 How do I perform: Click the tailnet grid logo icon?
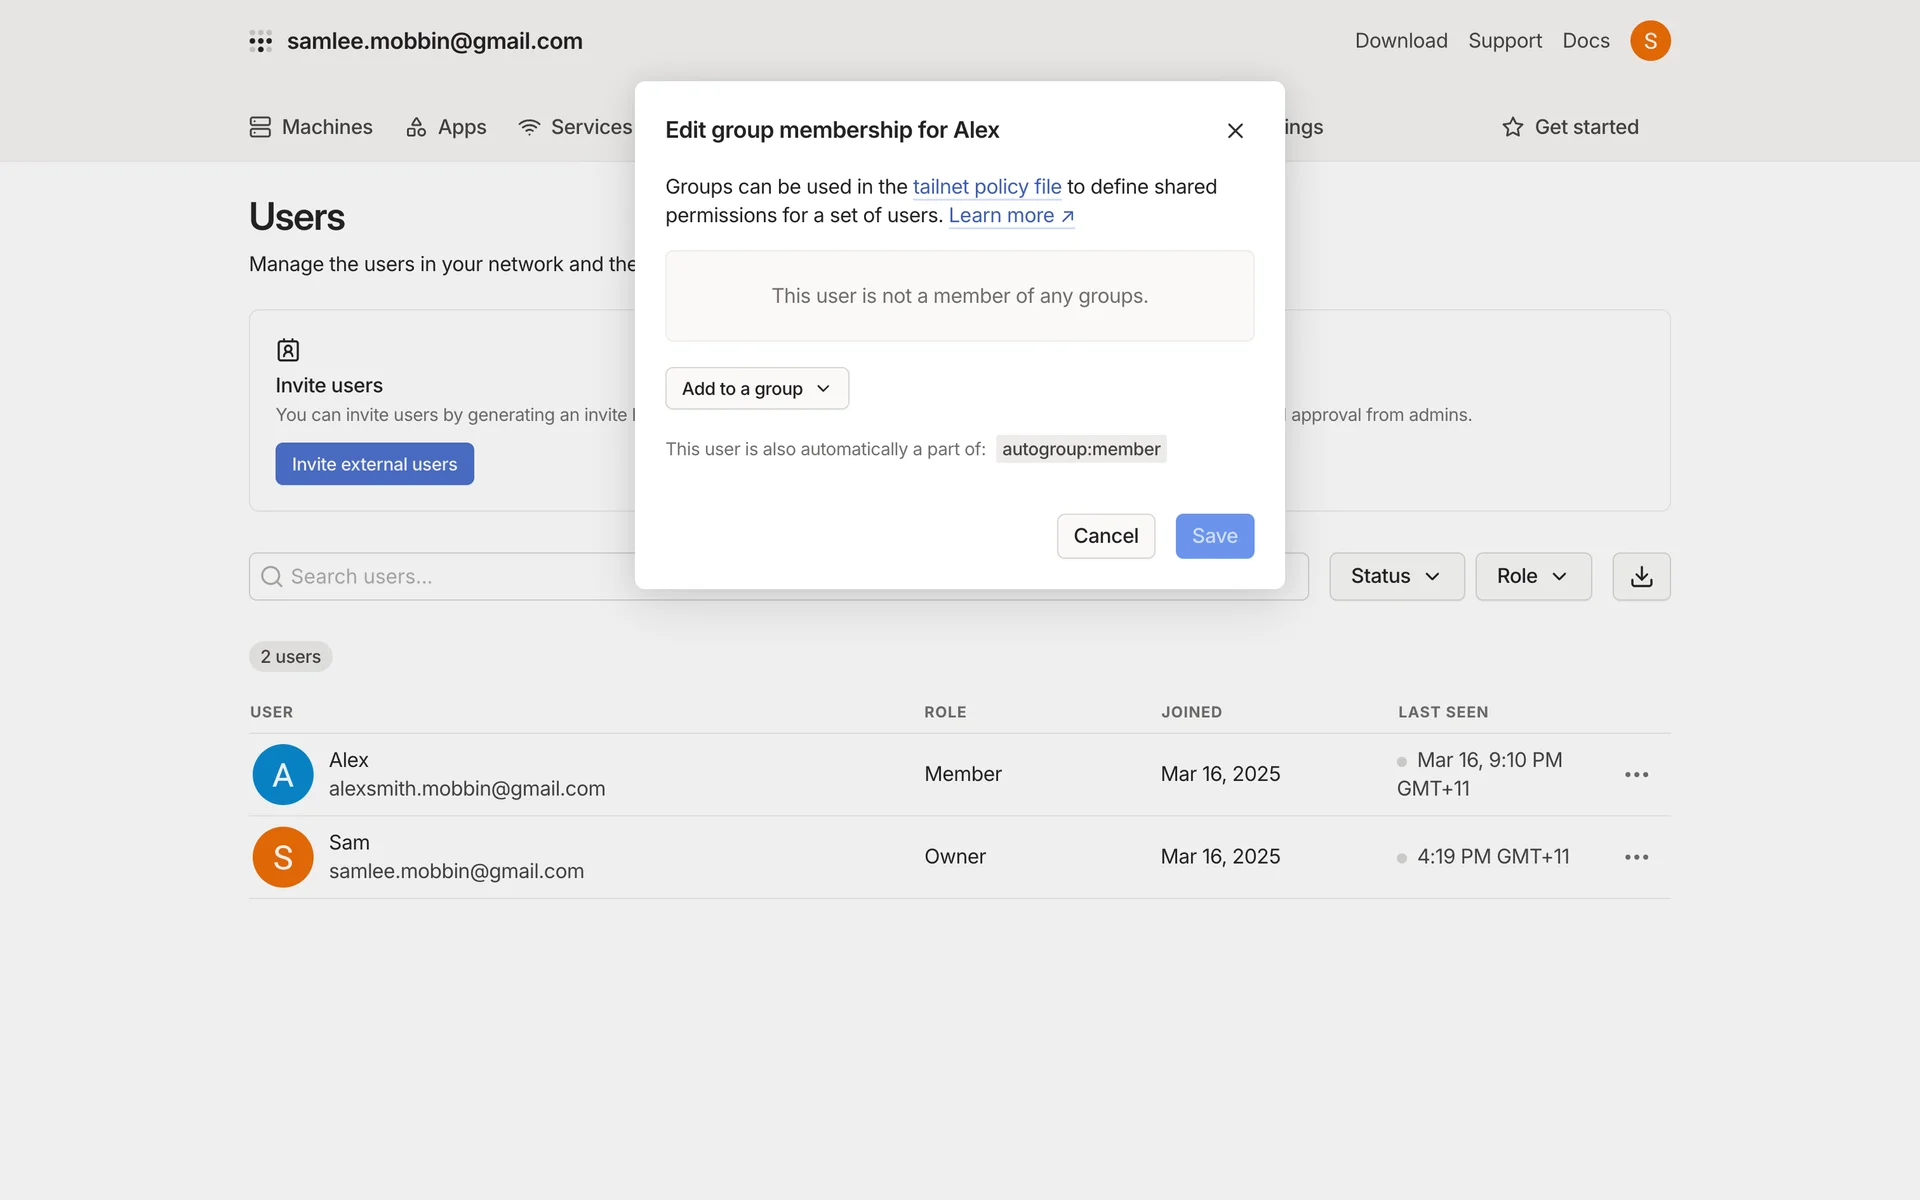pyautogui.click(x=261, y=41)
